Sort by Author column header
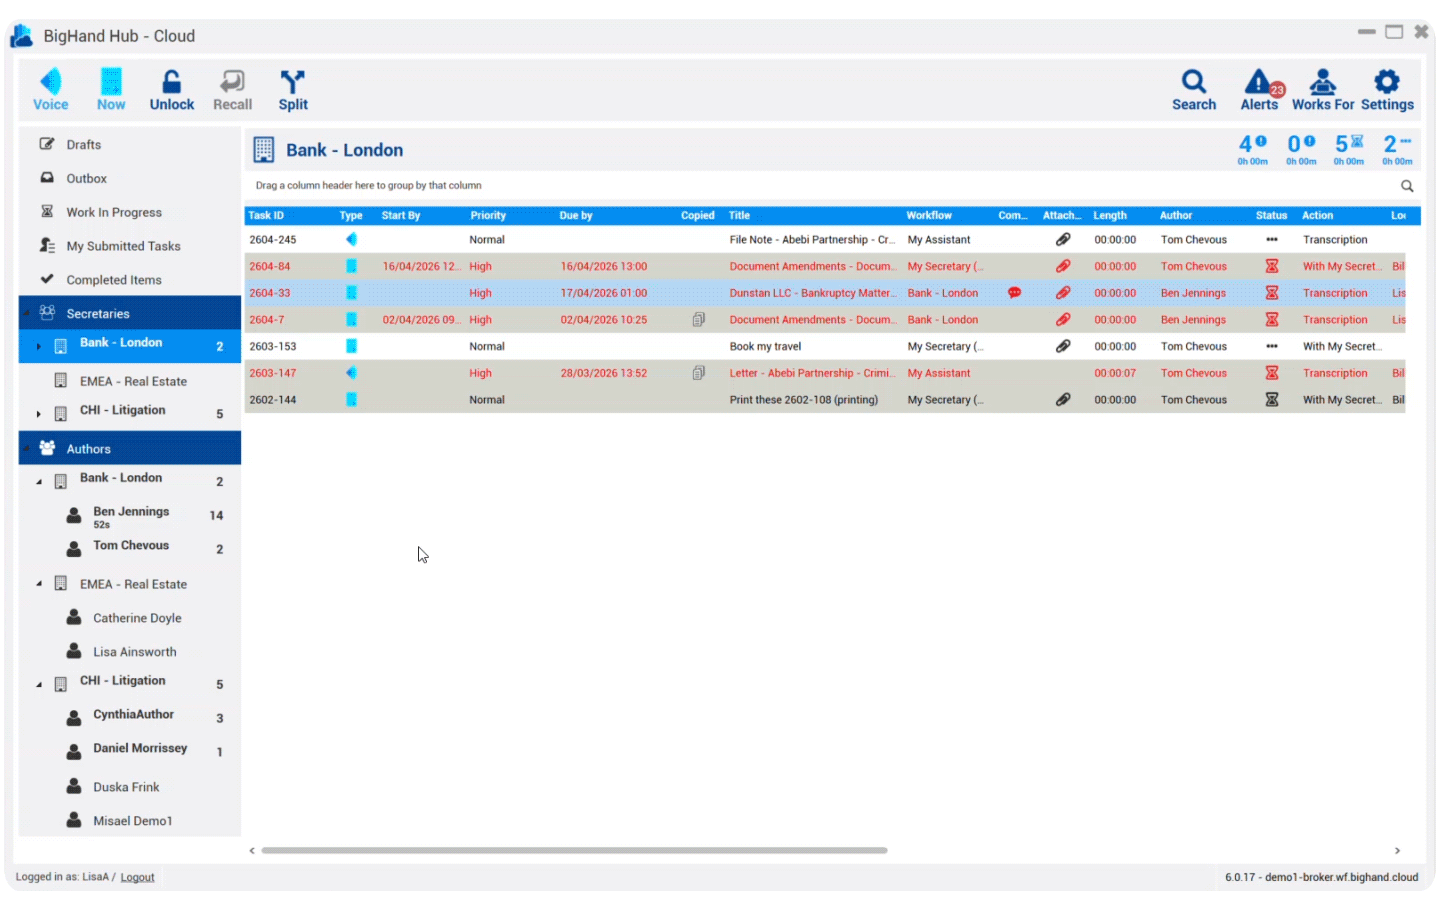Viewport: 1440px width, 920px height. 1176,215
